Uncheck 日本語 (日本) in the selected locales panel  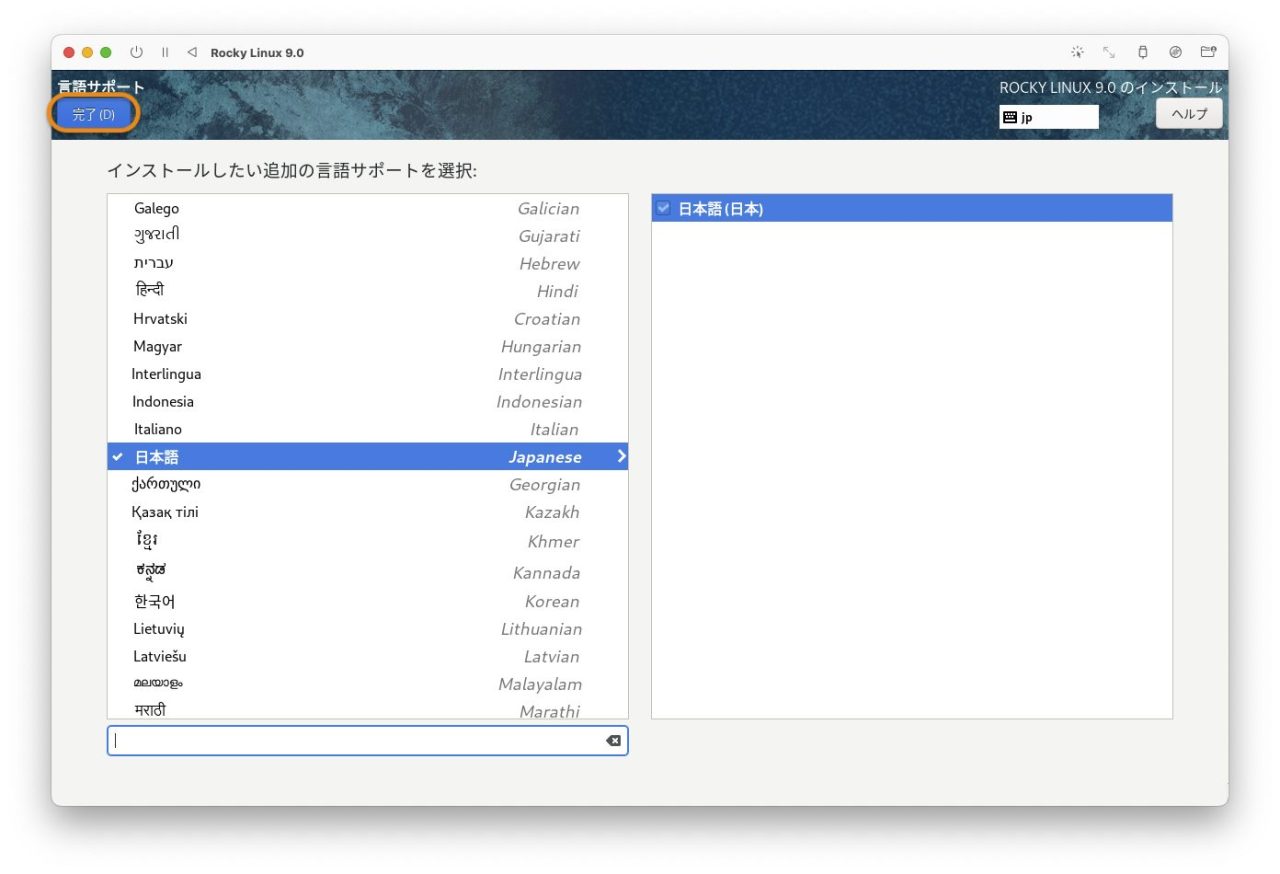[663, 208]
